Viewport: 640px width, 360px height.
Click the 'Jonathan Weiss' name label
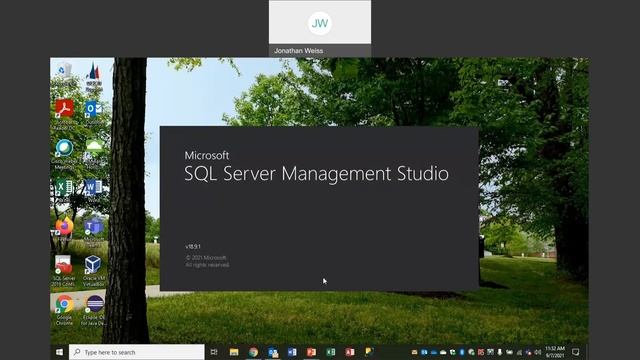[x=299, y=51]
